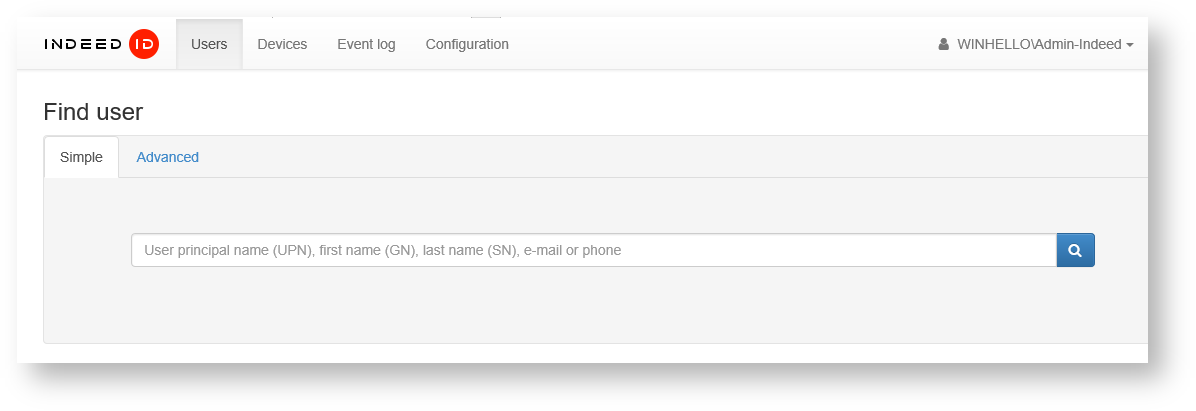Go to the Devices page
This screenshot has width=1196, height=411.
[282, 44]
